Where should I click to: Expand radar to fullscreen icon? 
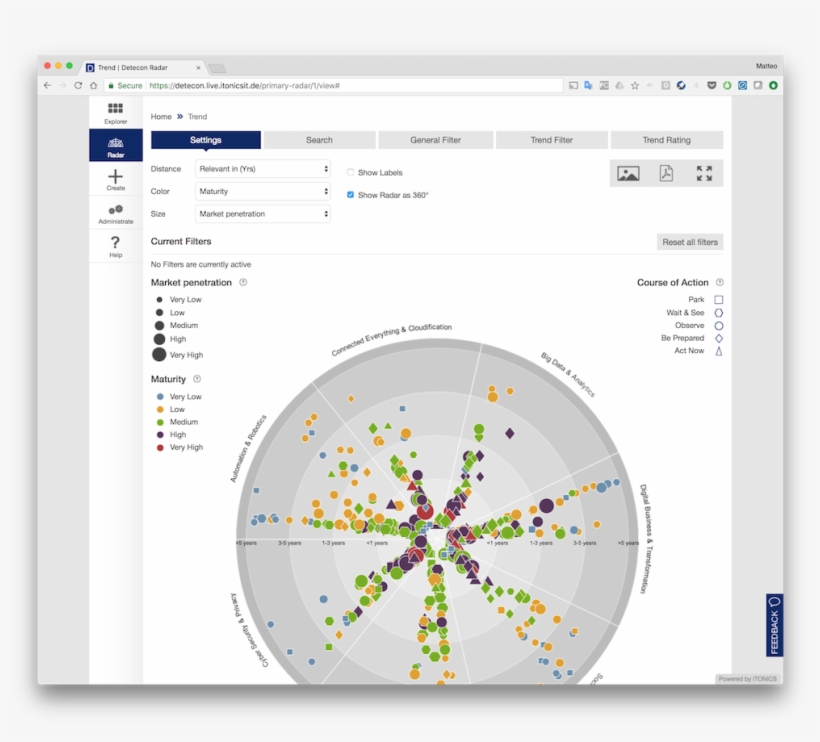(704, 173)
